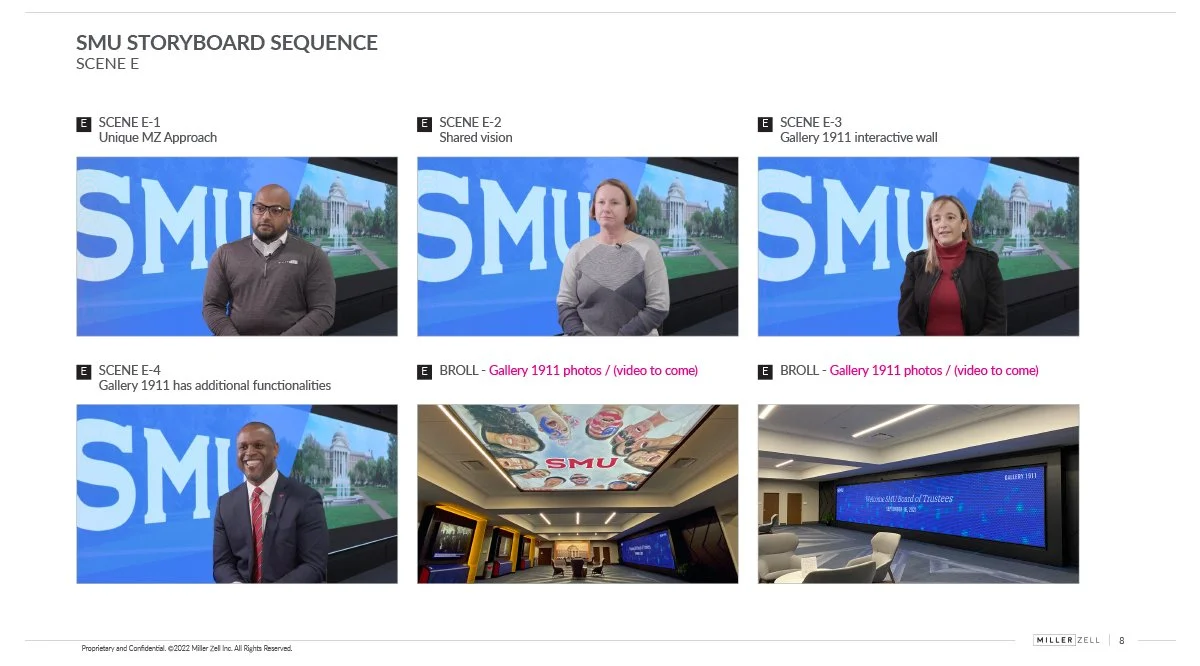
Task: Click the 'Shared vision' caption
Action: click(x=475, y=138)
